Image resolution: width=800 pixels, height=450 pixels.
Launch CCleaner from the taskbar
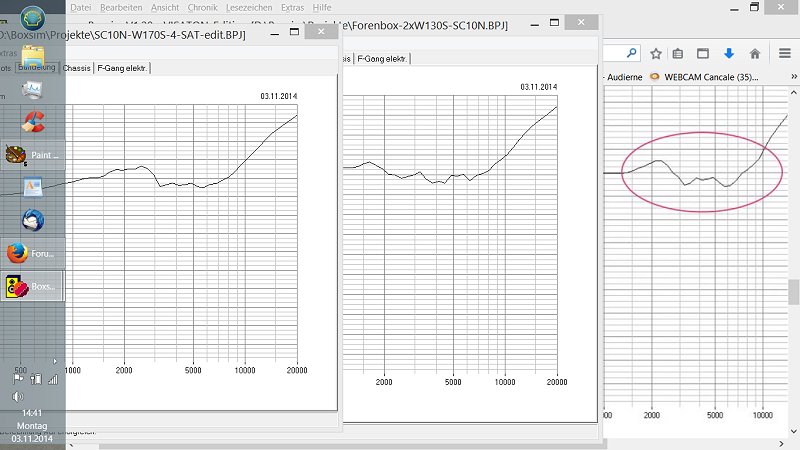pyautogui.click(x=32, y=121)
